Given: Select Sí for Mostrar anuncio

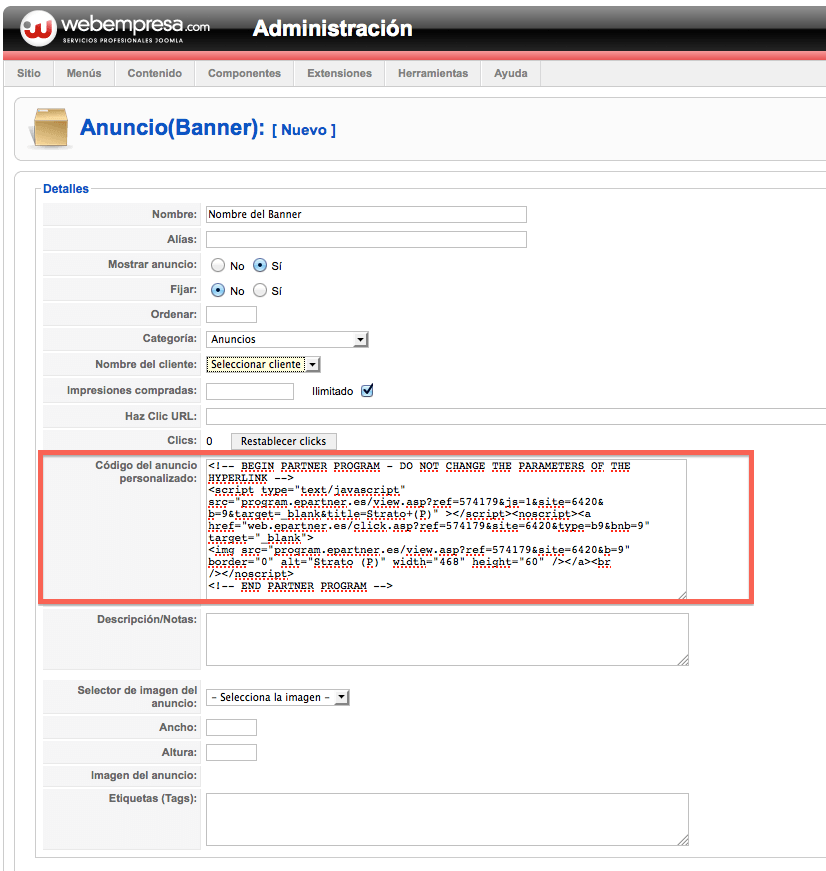Looking at the screenshot, I should pos(260,265).
